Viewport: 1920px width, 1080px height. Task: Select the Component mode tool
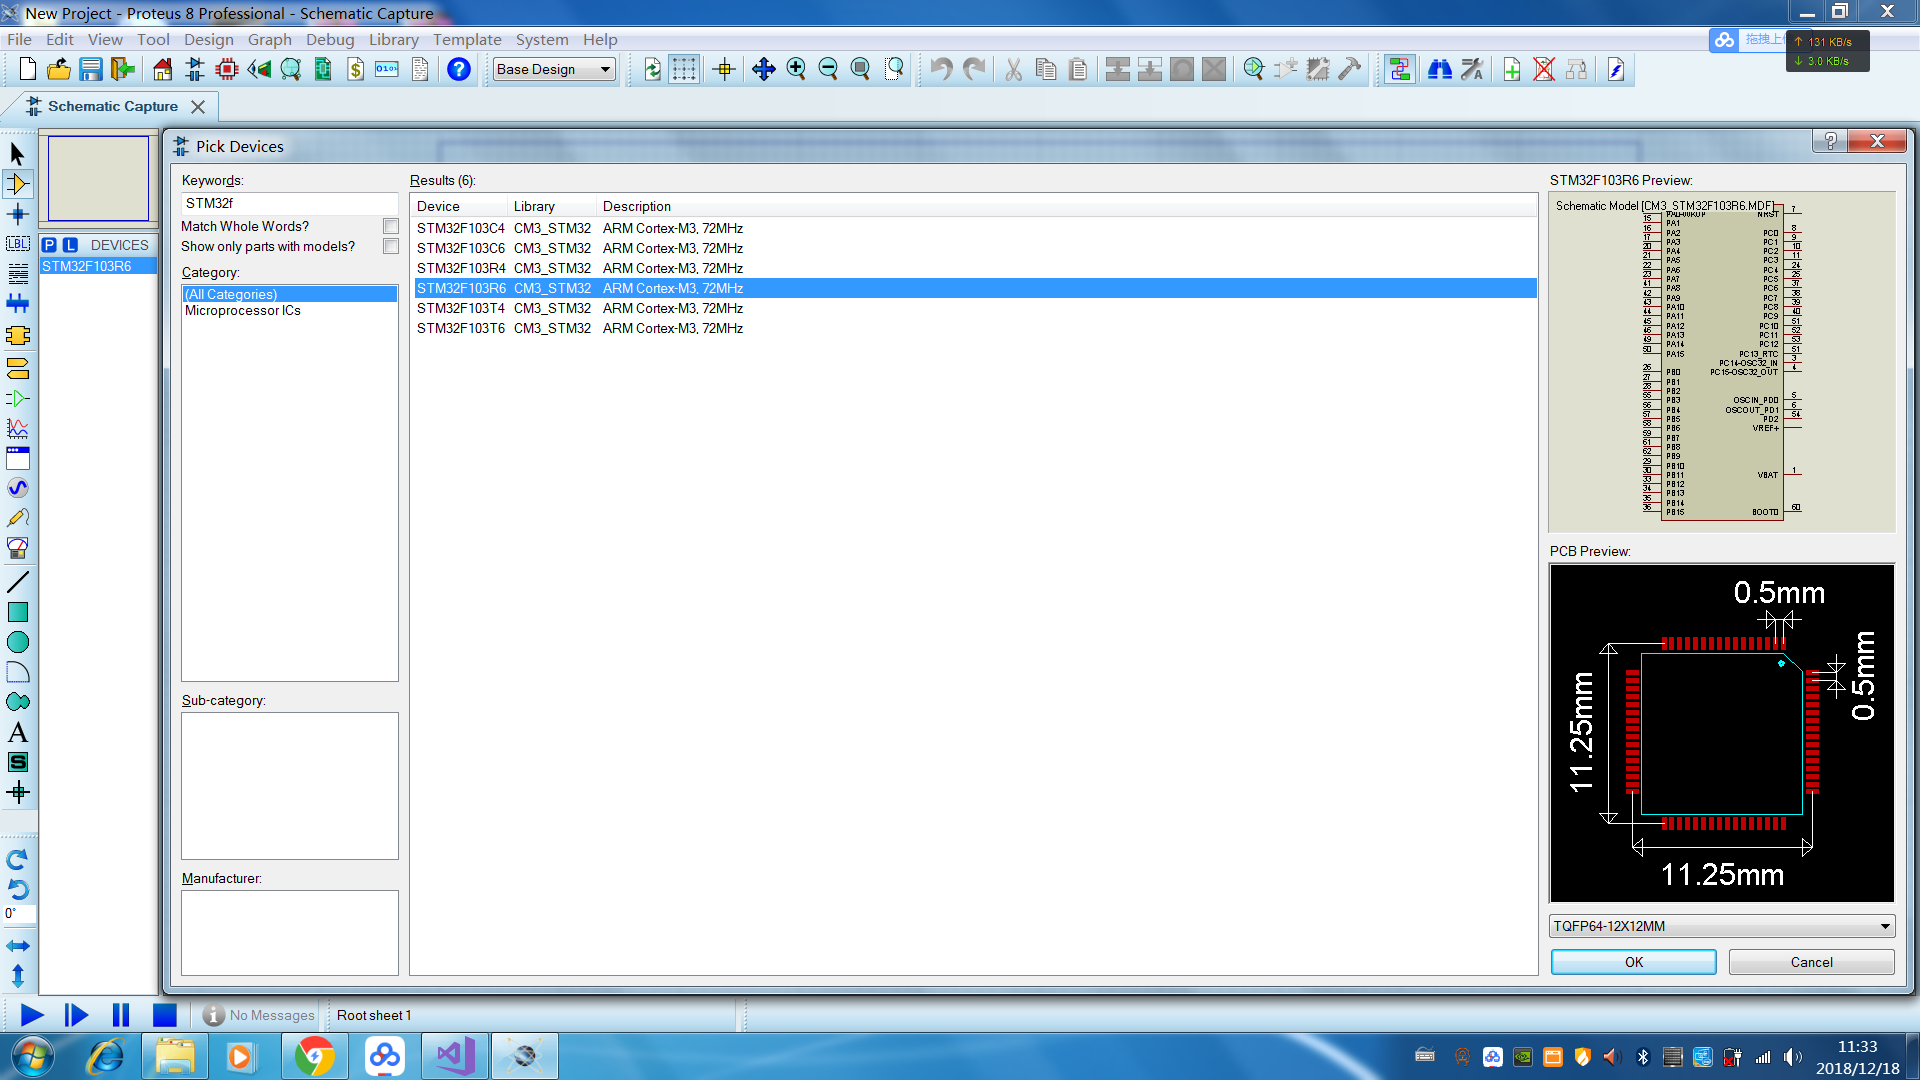[18, 184]
